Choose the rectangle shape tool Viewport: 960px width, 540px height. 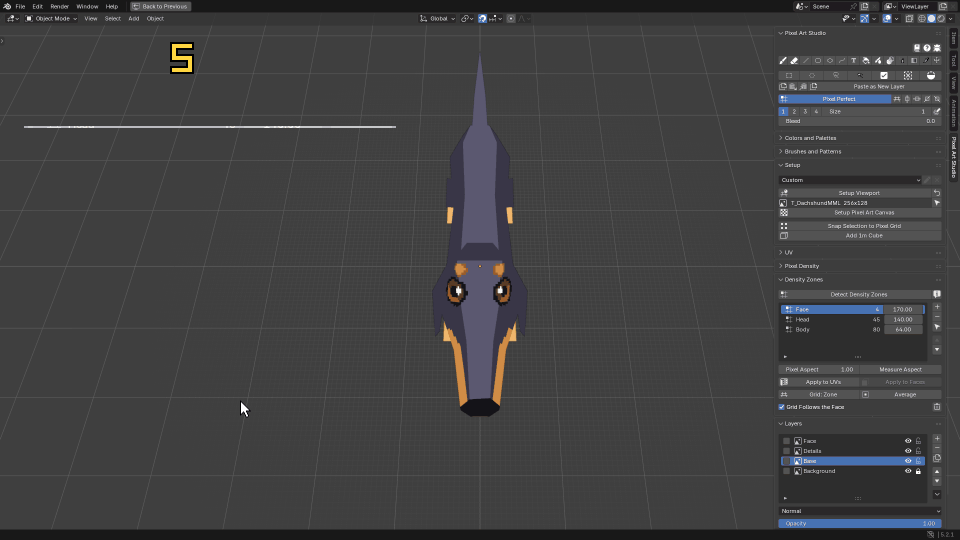tap(818, 61)
